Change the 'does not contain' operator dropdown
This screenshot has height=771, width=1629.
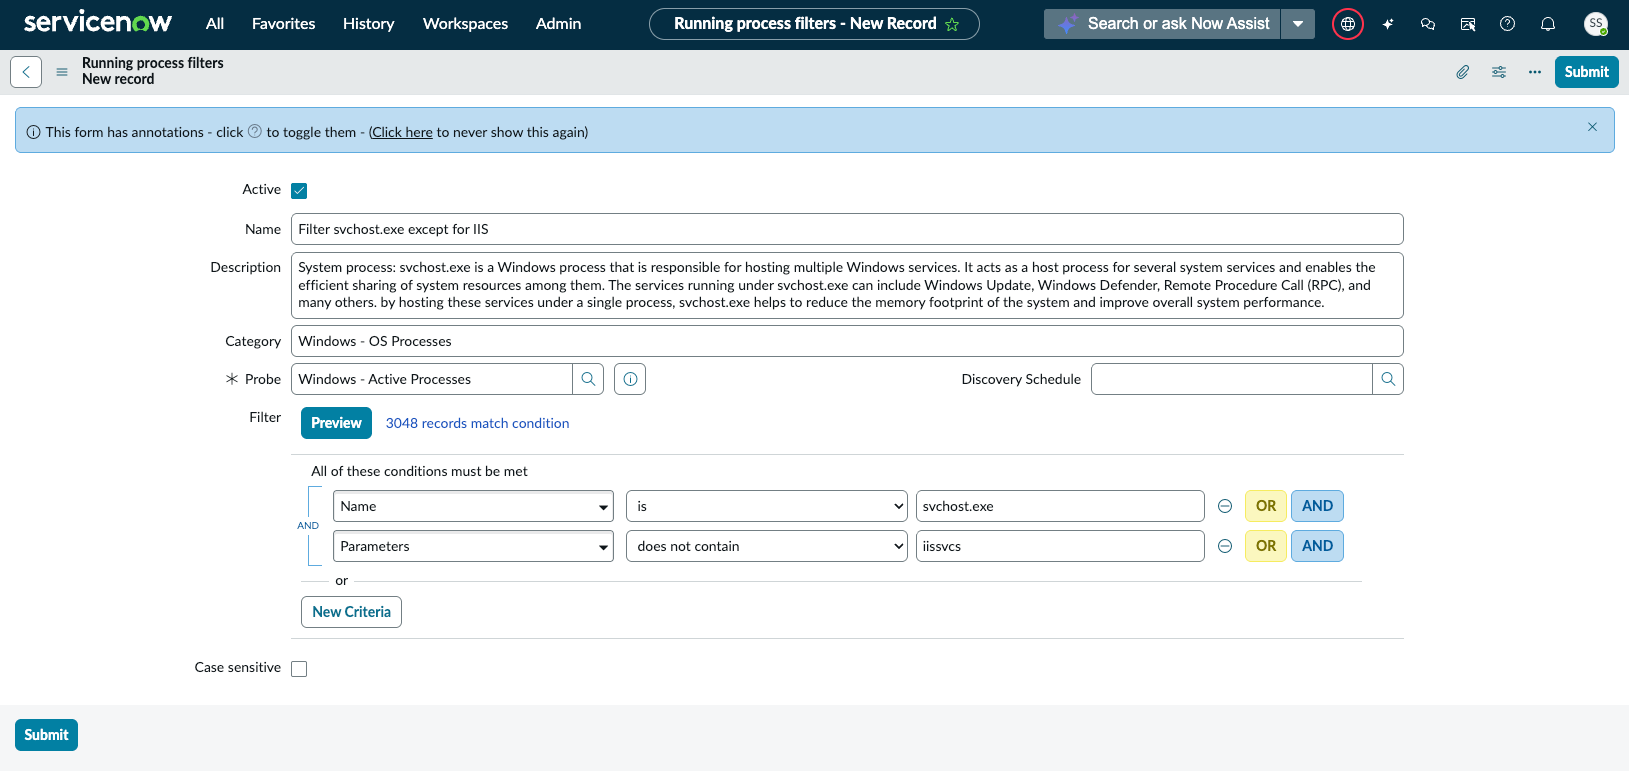click(x=767, y=546)
